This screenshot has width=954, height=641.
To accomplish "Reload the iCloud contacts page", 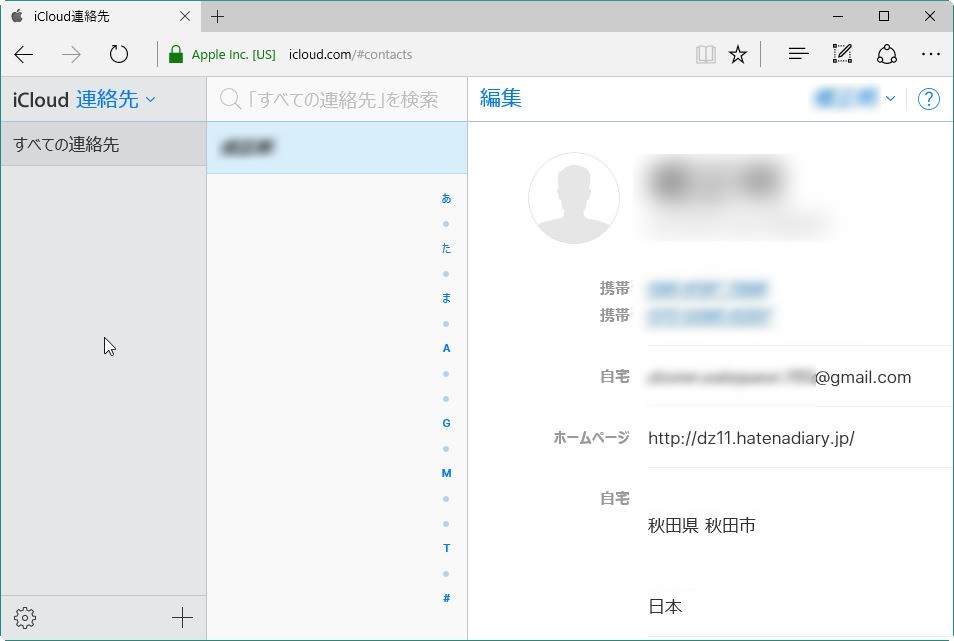I will pos(119,55).
